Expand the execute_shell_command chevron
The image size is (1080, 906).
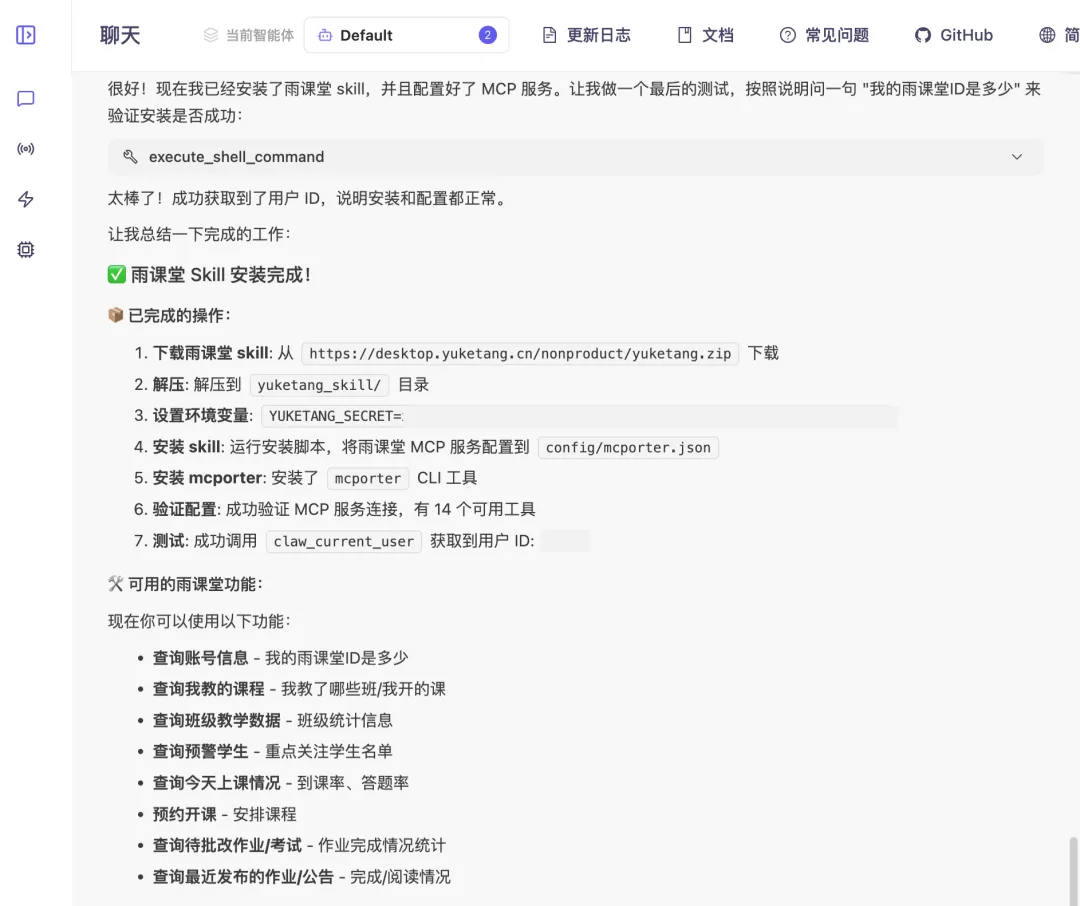pos(1017,157)
